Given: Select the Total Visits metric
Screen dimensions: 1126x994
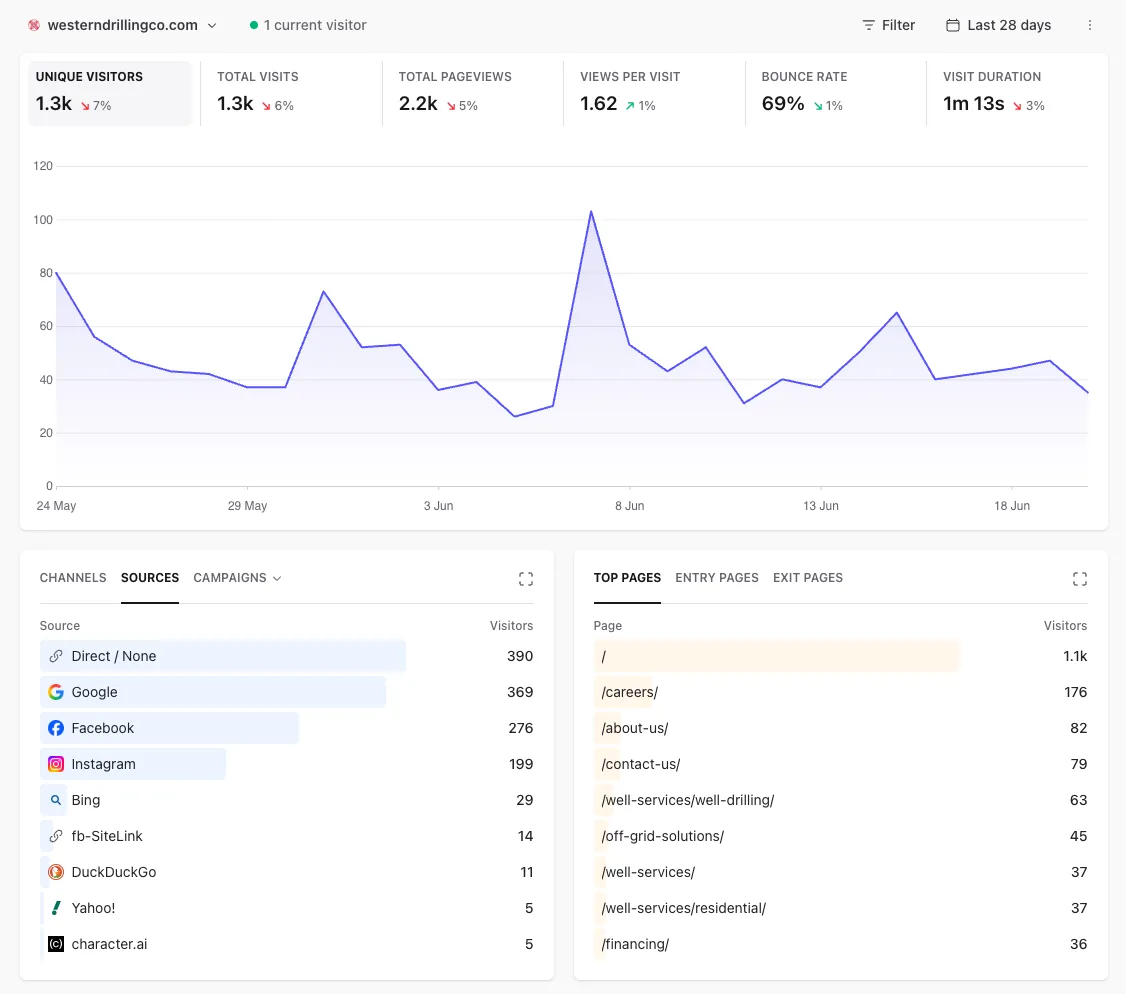Looking at the screenshot, I should 291,93.
